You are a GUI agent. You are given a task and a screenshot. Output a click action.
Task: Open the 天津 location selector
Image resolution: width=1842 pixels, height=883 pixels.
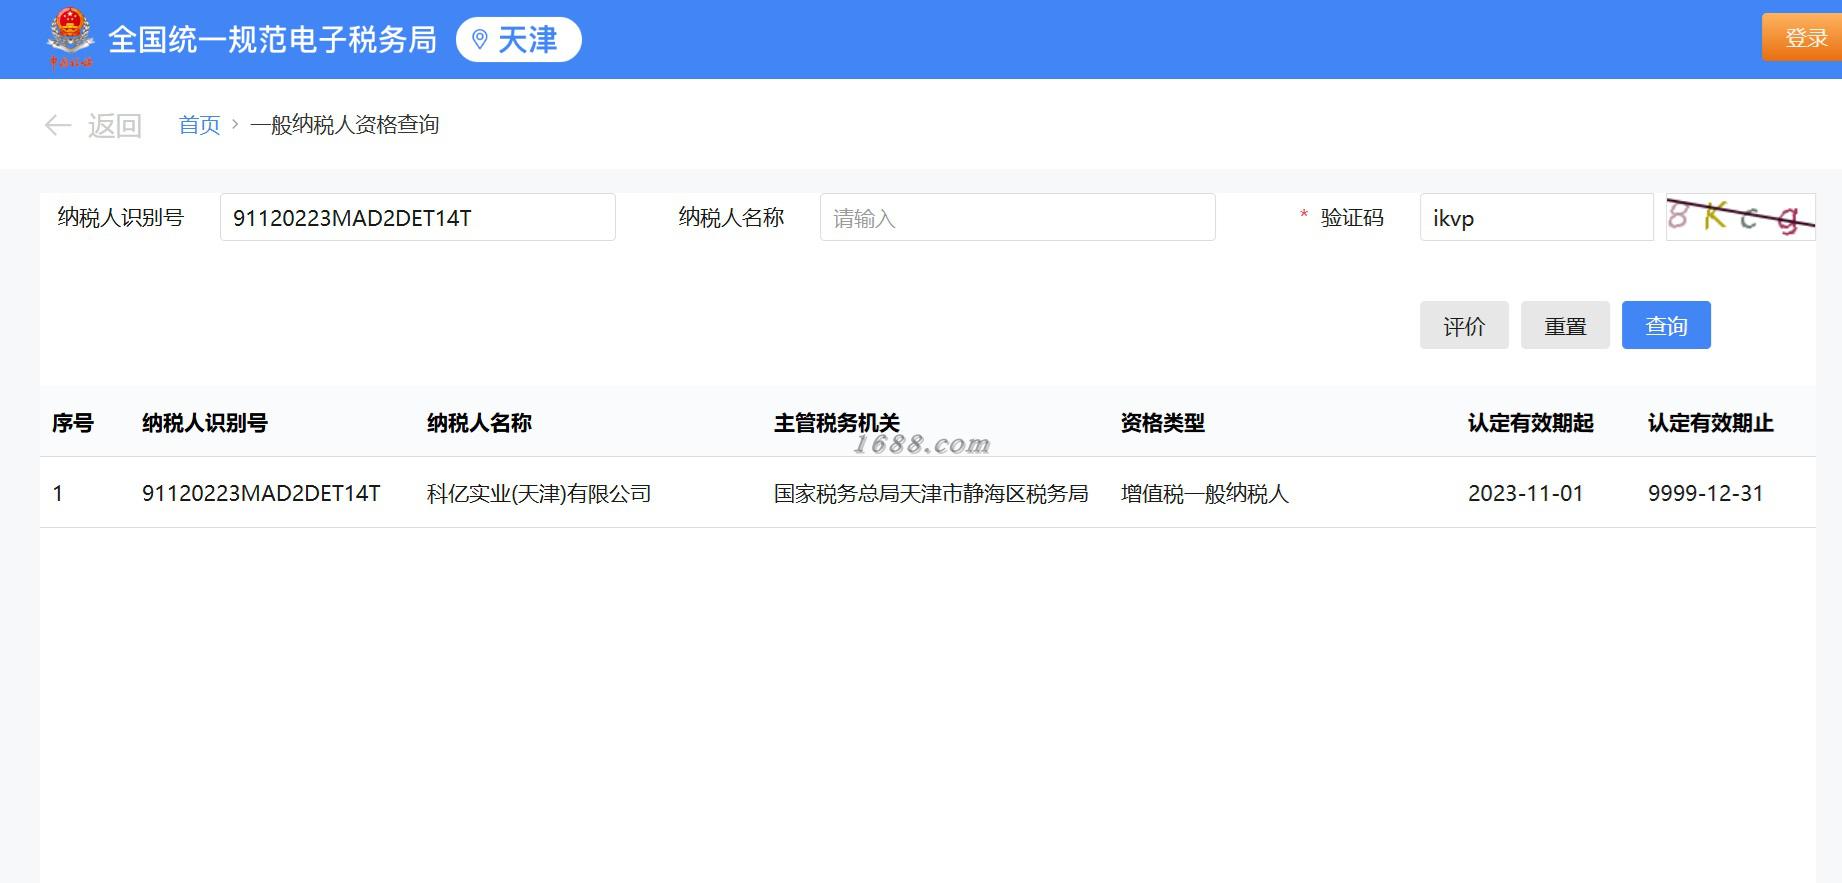[518, 39]
